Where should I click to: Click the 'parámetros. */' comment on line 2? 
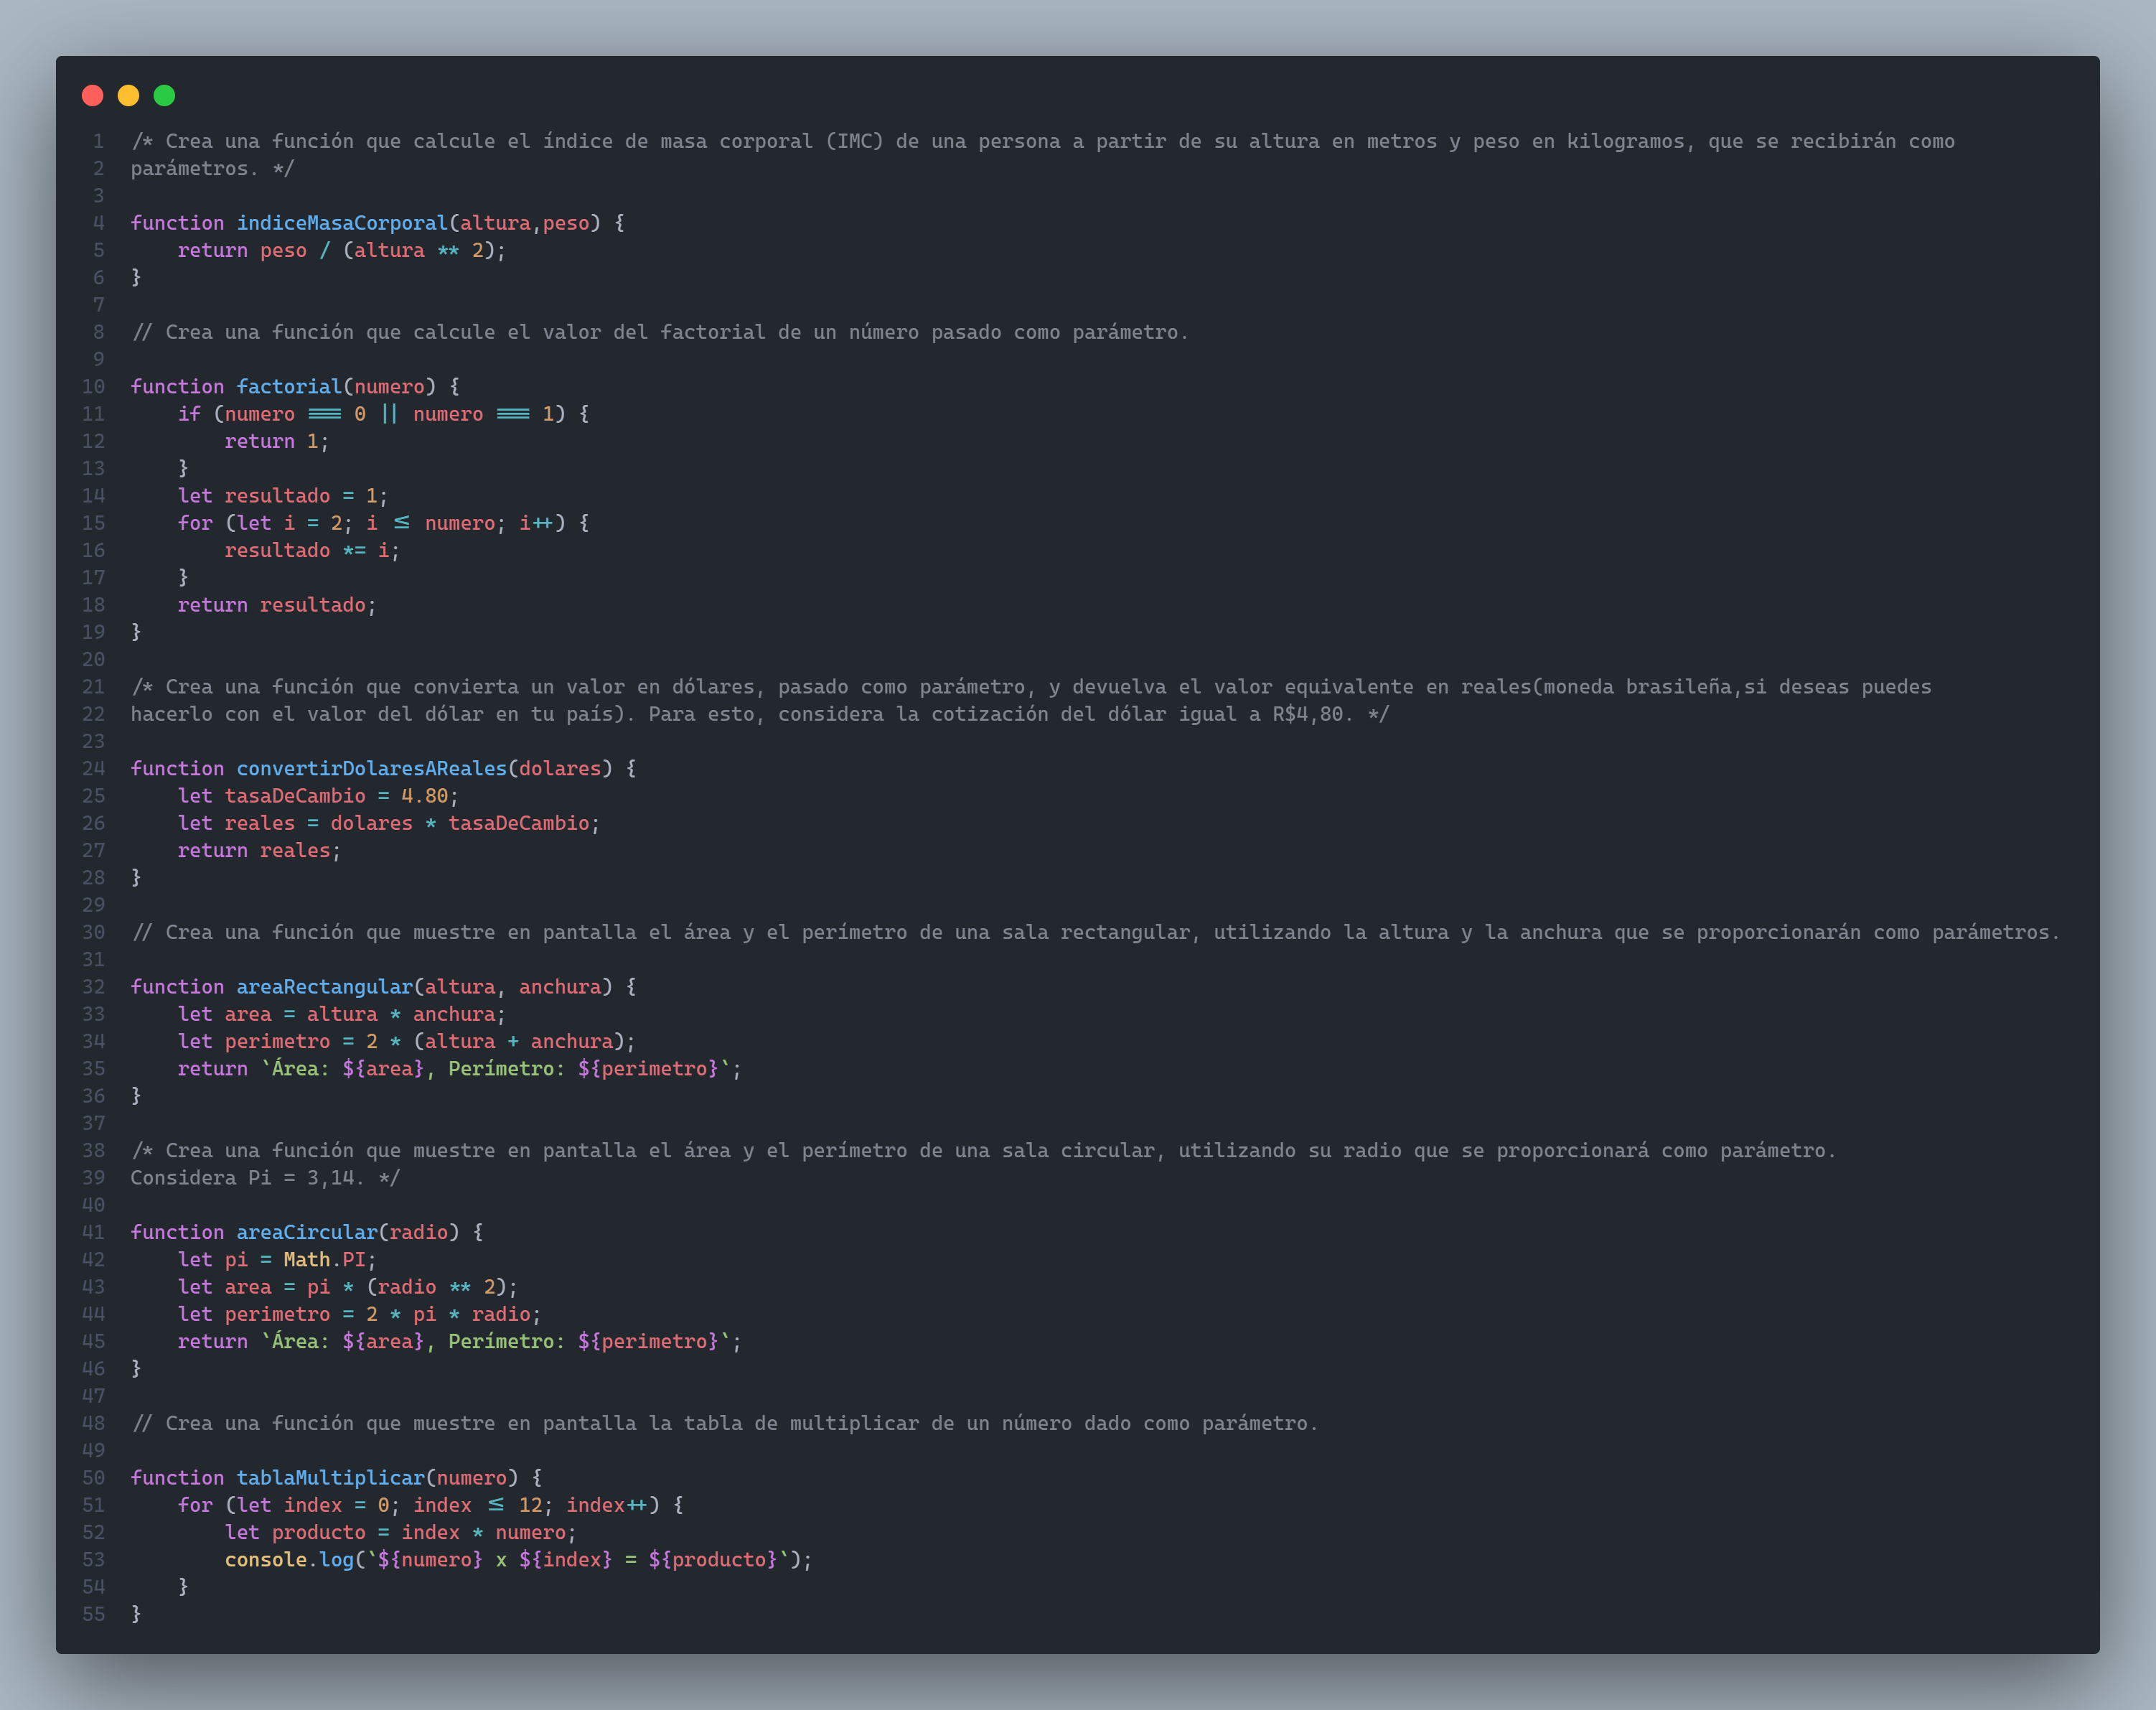(x=212, y=169)
